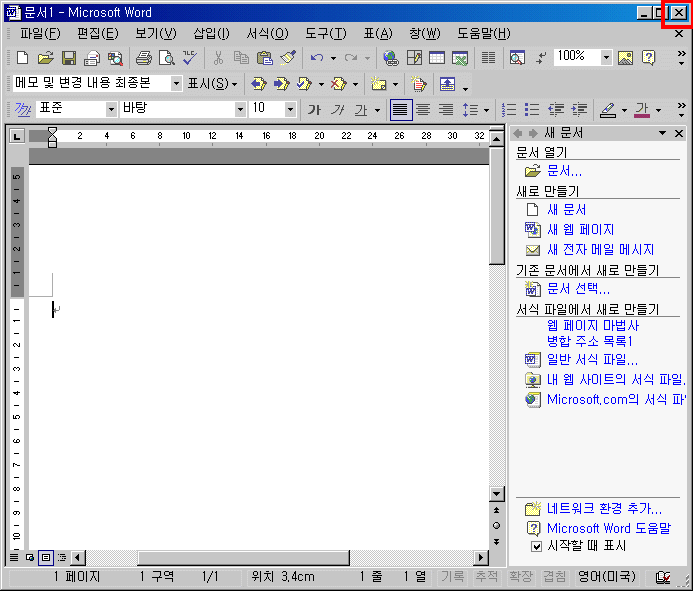
Task: Click vertical scrollbar down arrow
Action: click(x=497, y=493)
